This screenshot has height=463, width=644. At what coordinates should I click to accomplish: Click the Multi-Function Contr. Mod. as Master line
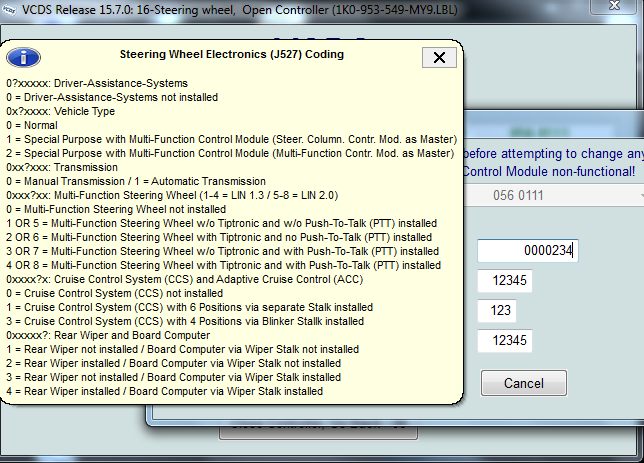pyautogui.click(x=230, y=153)
